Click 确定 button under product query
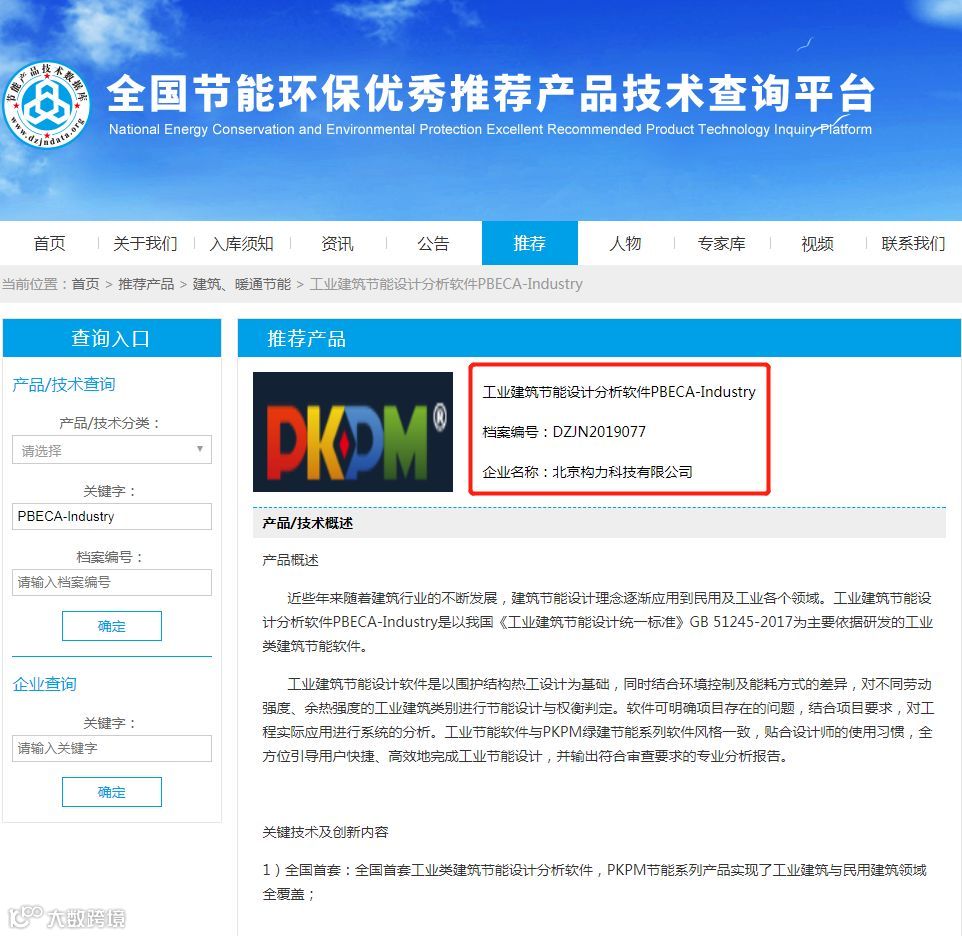Image resolution: width=962 pixels, height=936 pixels. pyautogui.click(x=112, y=626)
